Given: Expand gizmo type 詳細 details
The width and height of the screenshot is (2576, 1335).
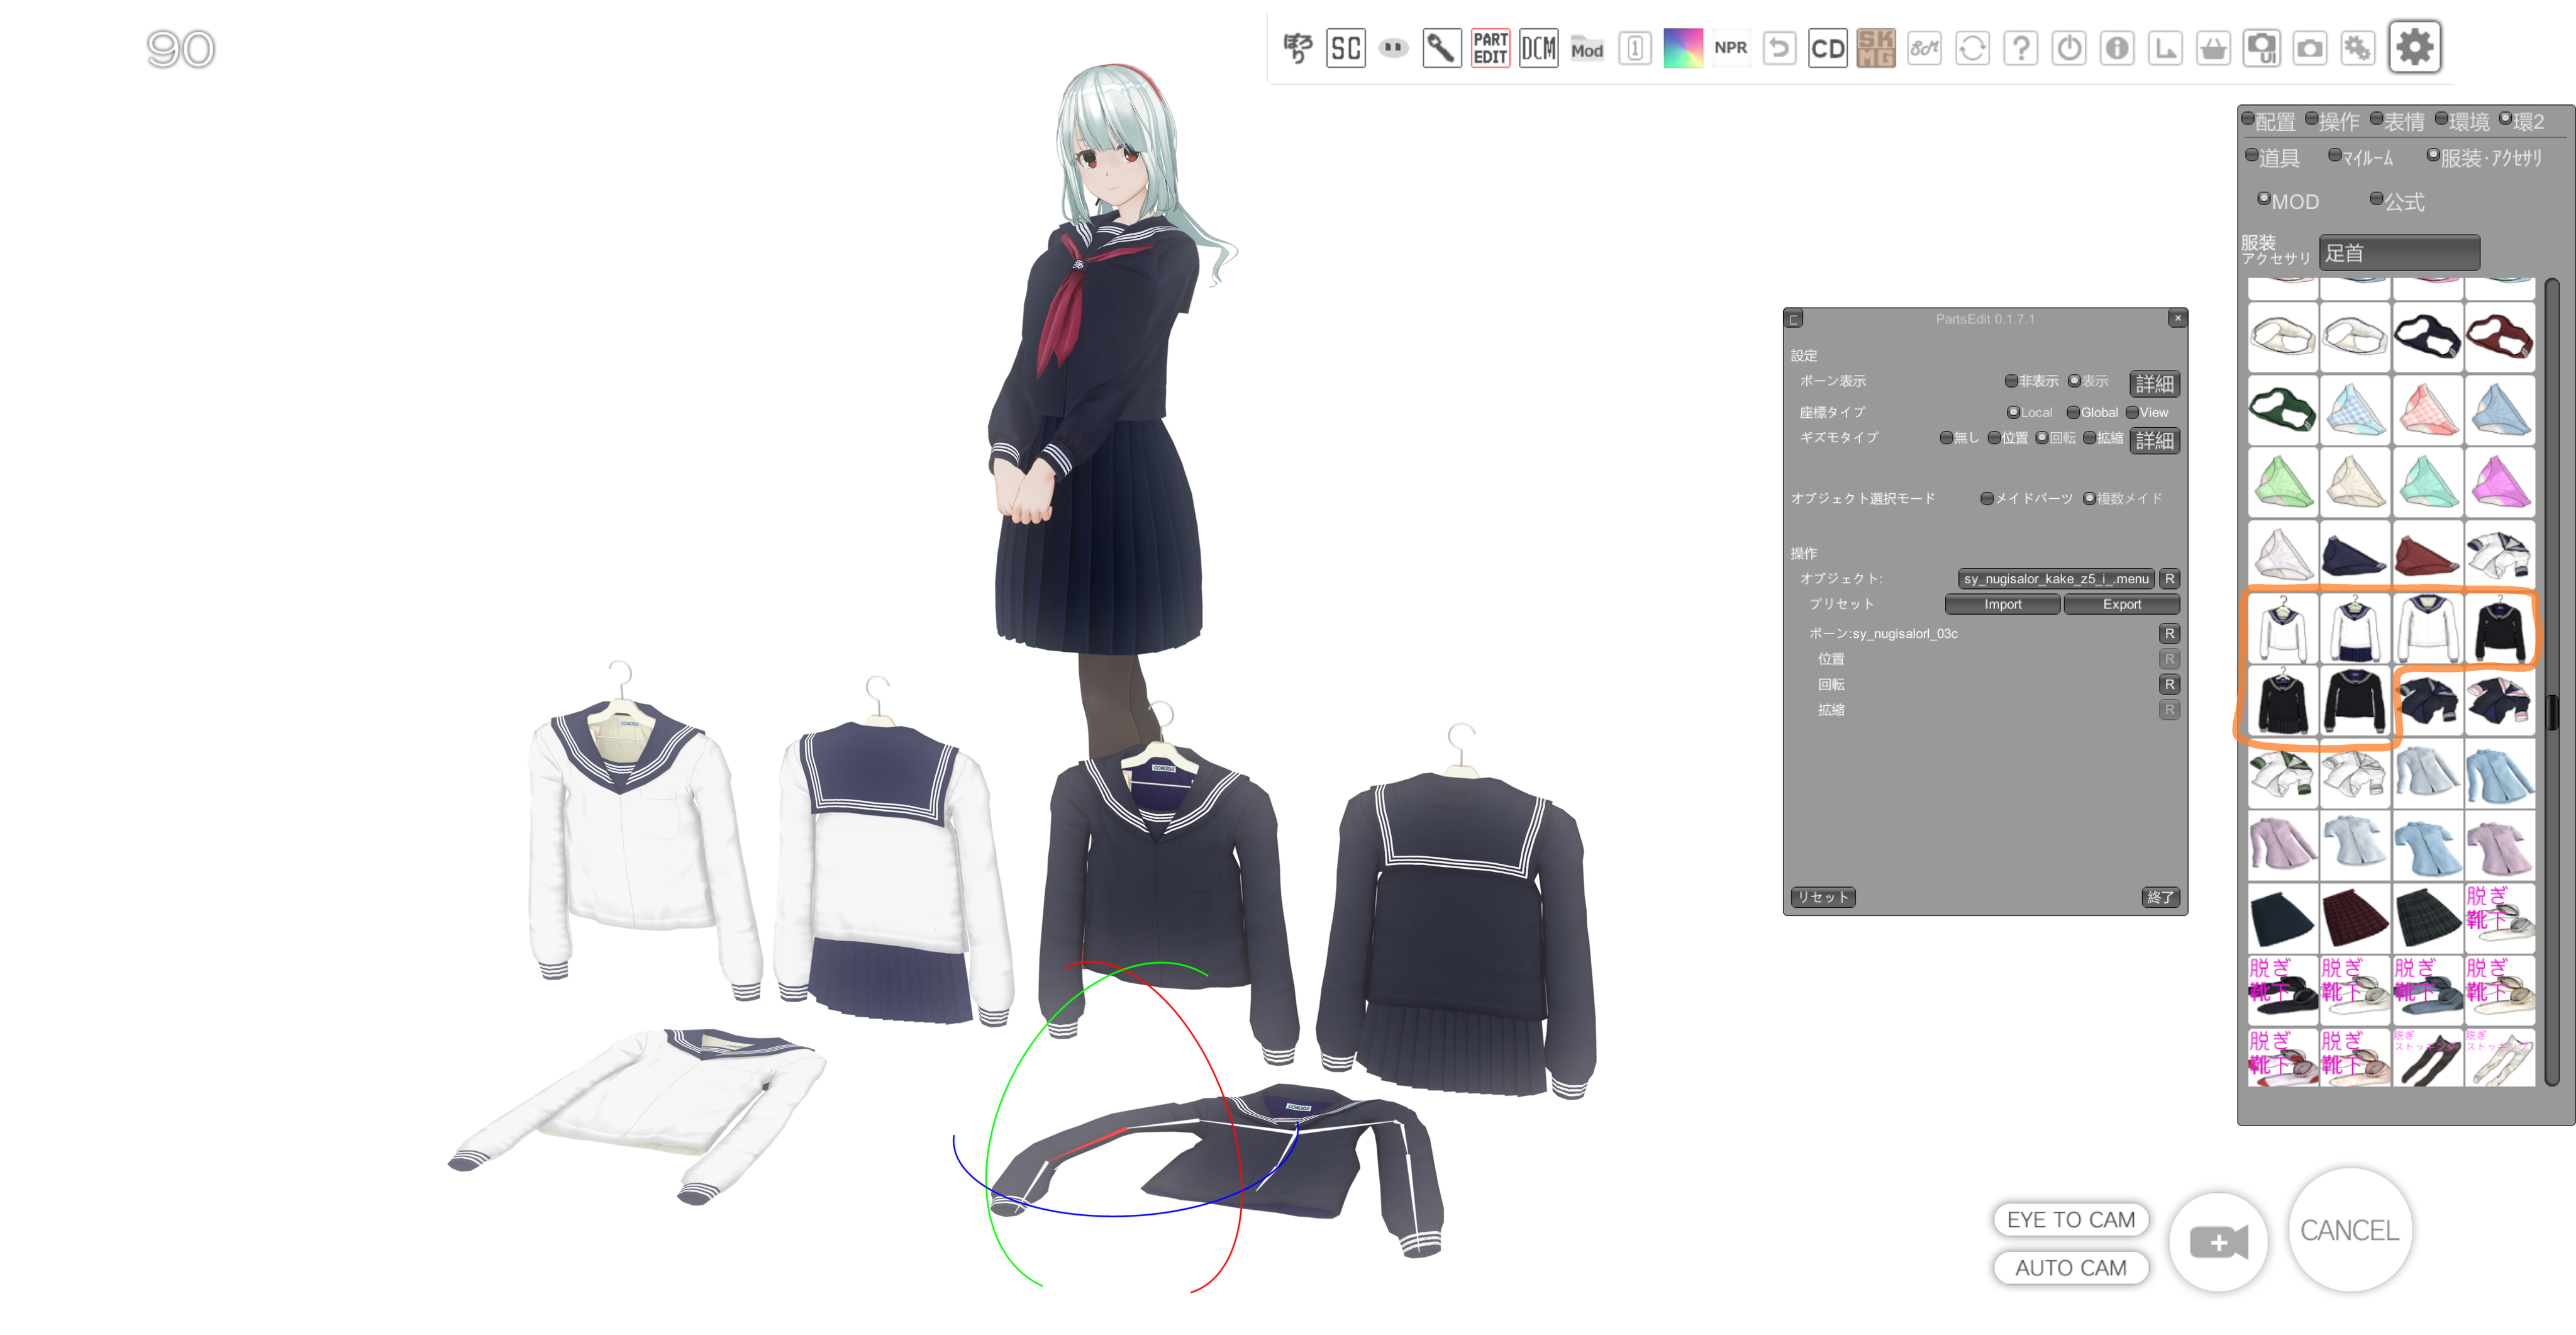Looking at the screenshot, I should [2154, 440].
